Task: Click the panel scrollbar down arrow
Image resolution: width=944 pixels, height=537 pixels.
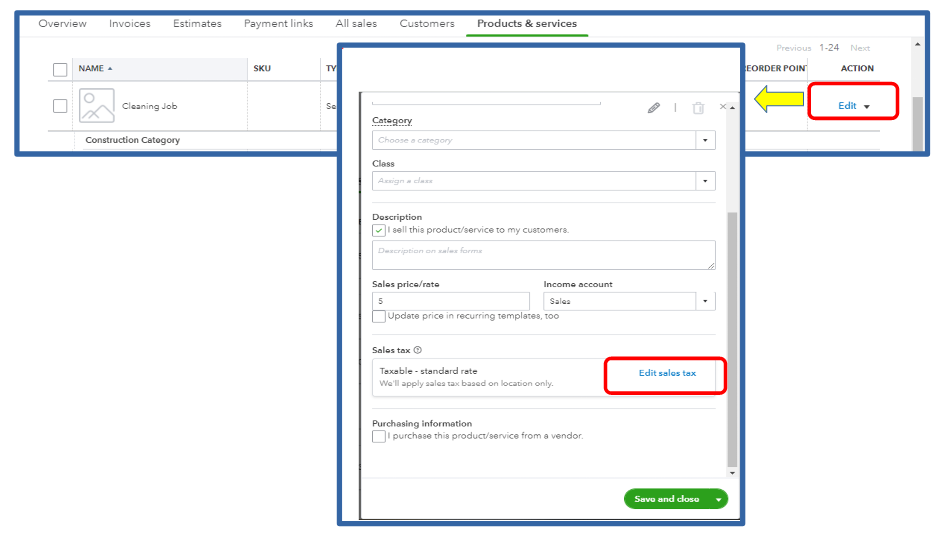Action: (x=732, y=473)
